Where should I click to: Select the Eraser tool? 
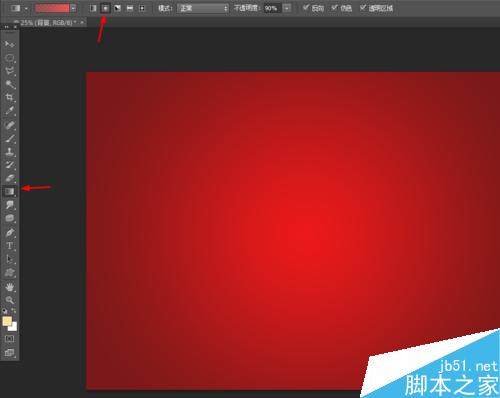coord(9,178)
